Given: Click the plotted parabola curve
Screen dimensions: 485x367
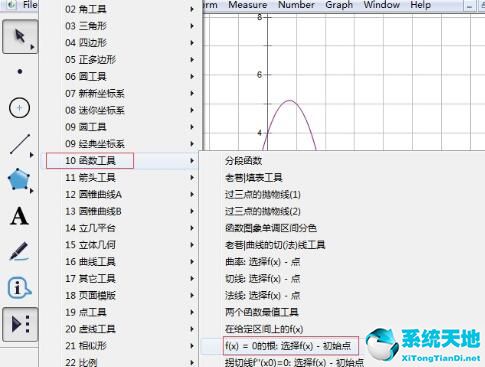Looking at the screenshot, I should 290,101.
